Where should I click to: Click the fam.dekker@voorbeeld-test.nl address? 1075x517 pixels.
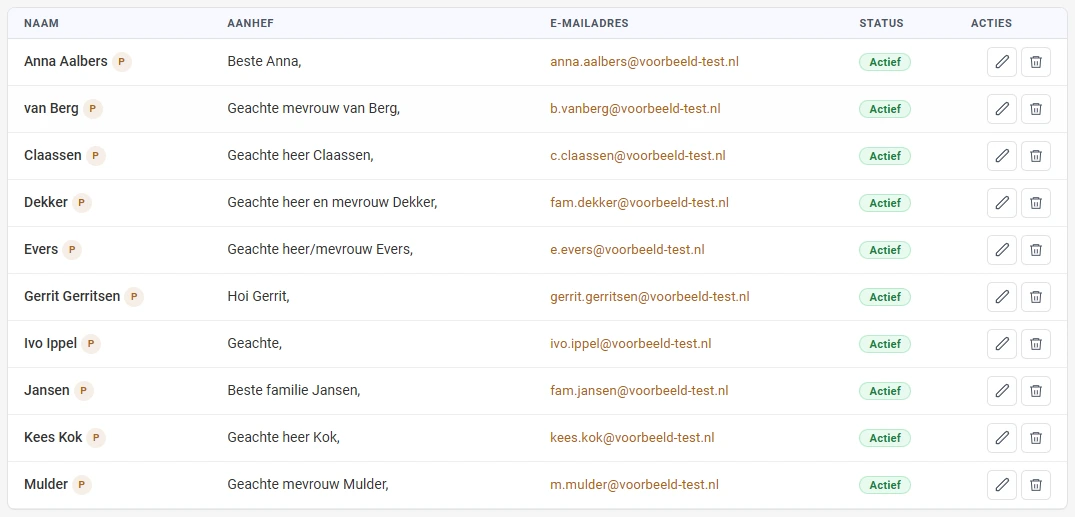[x=639, y=203]
